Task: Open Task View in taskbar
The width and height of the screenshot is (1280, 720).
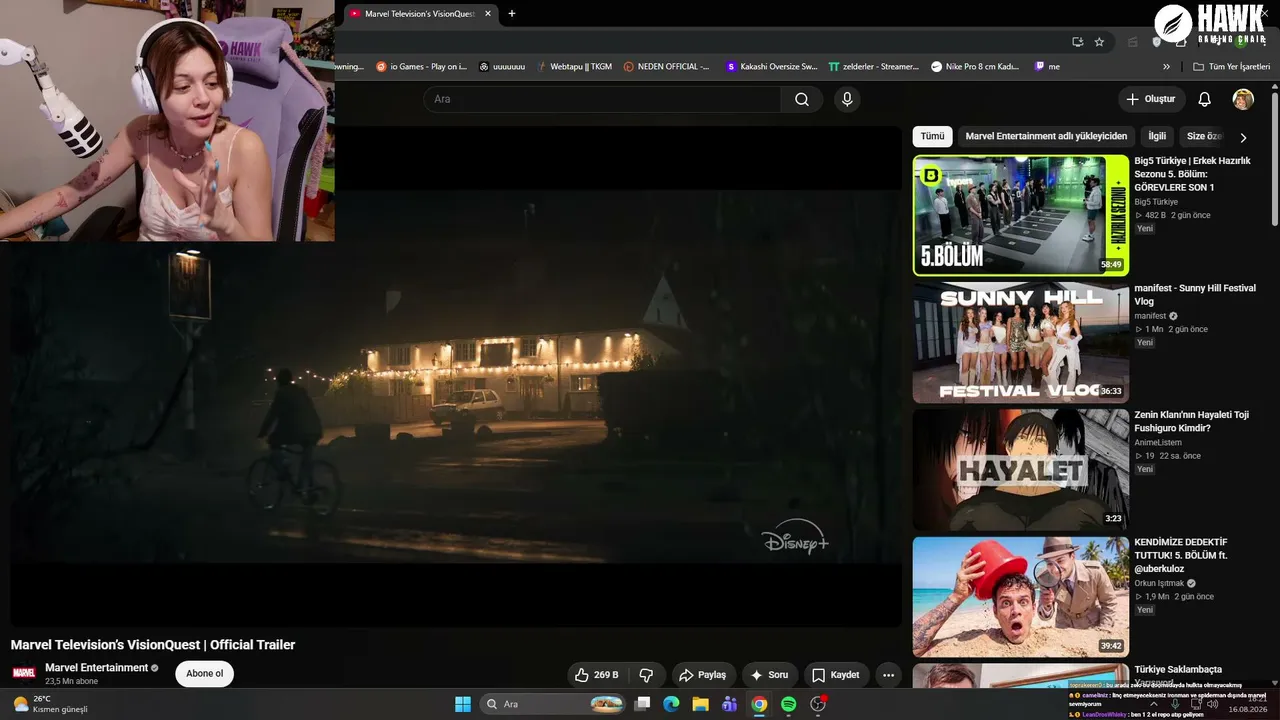Action: 643,704
